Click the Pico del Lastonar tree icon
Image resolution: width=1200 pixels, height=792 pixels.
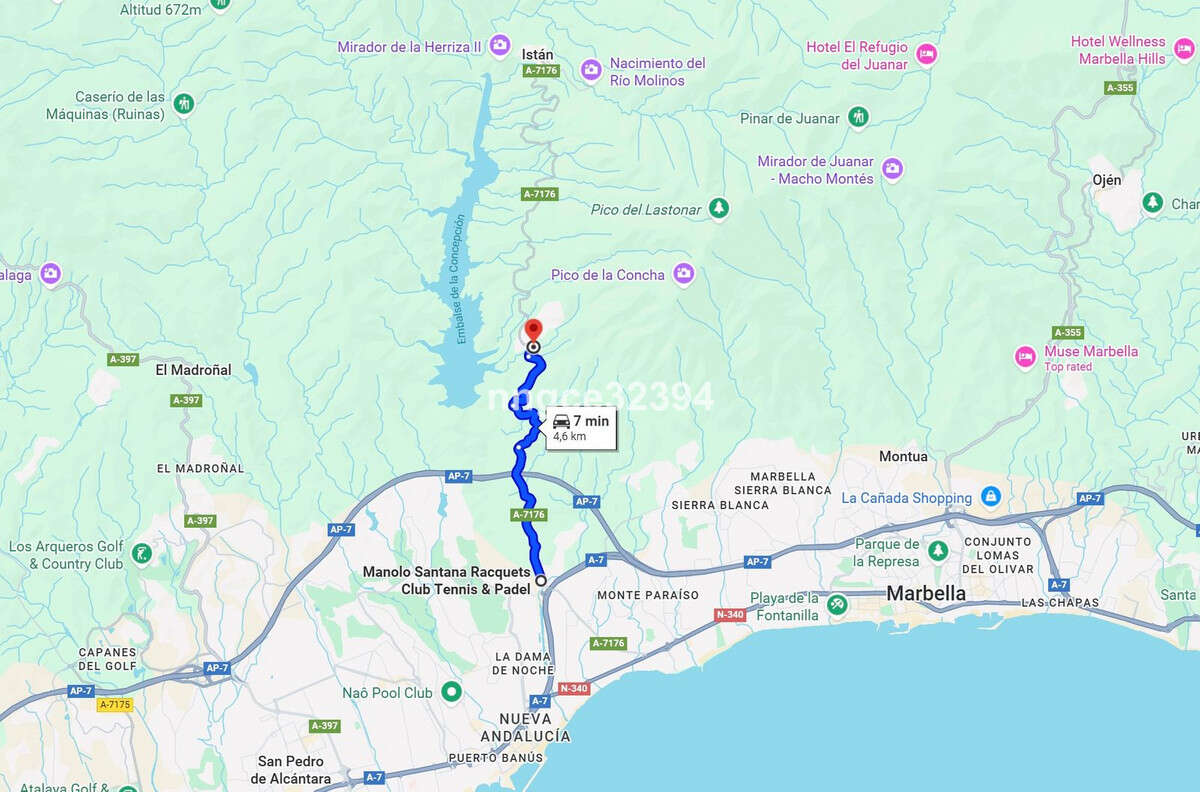point(718,208)
